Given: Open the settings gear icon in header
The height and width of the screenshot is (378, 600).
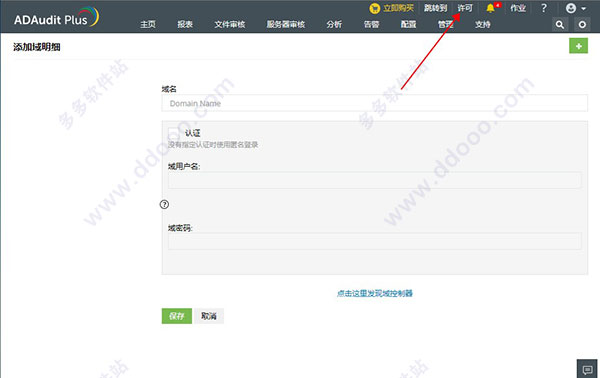Looking at the screenshot, I should [x=582, y=24].
